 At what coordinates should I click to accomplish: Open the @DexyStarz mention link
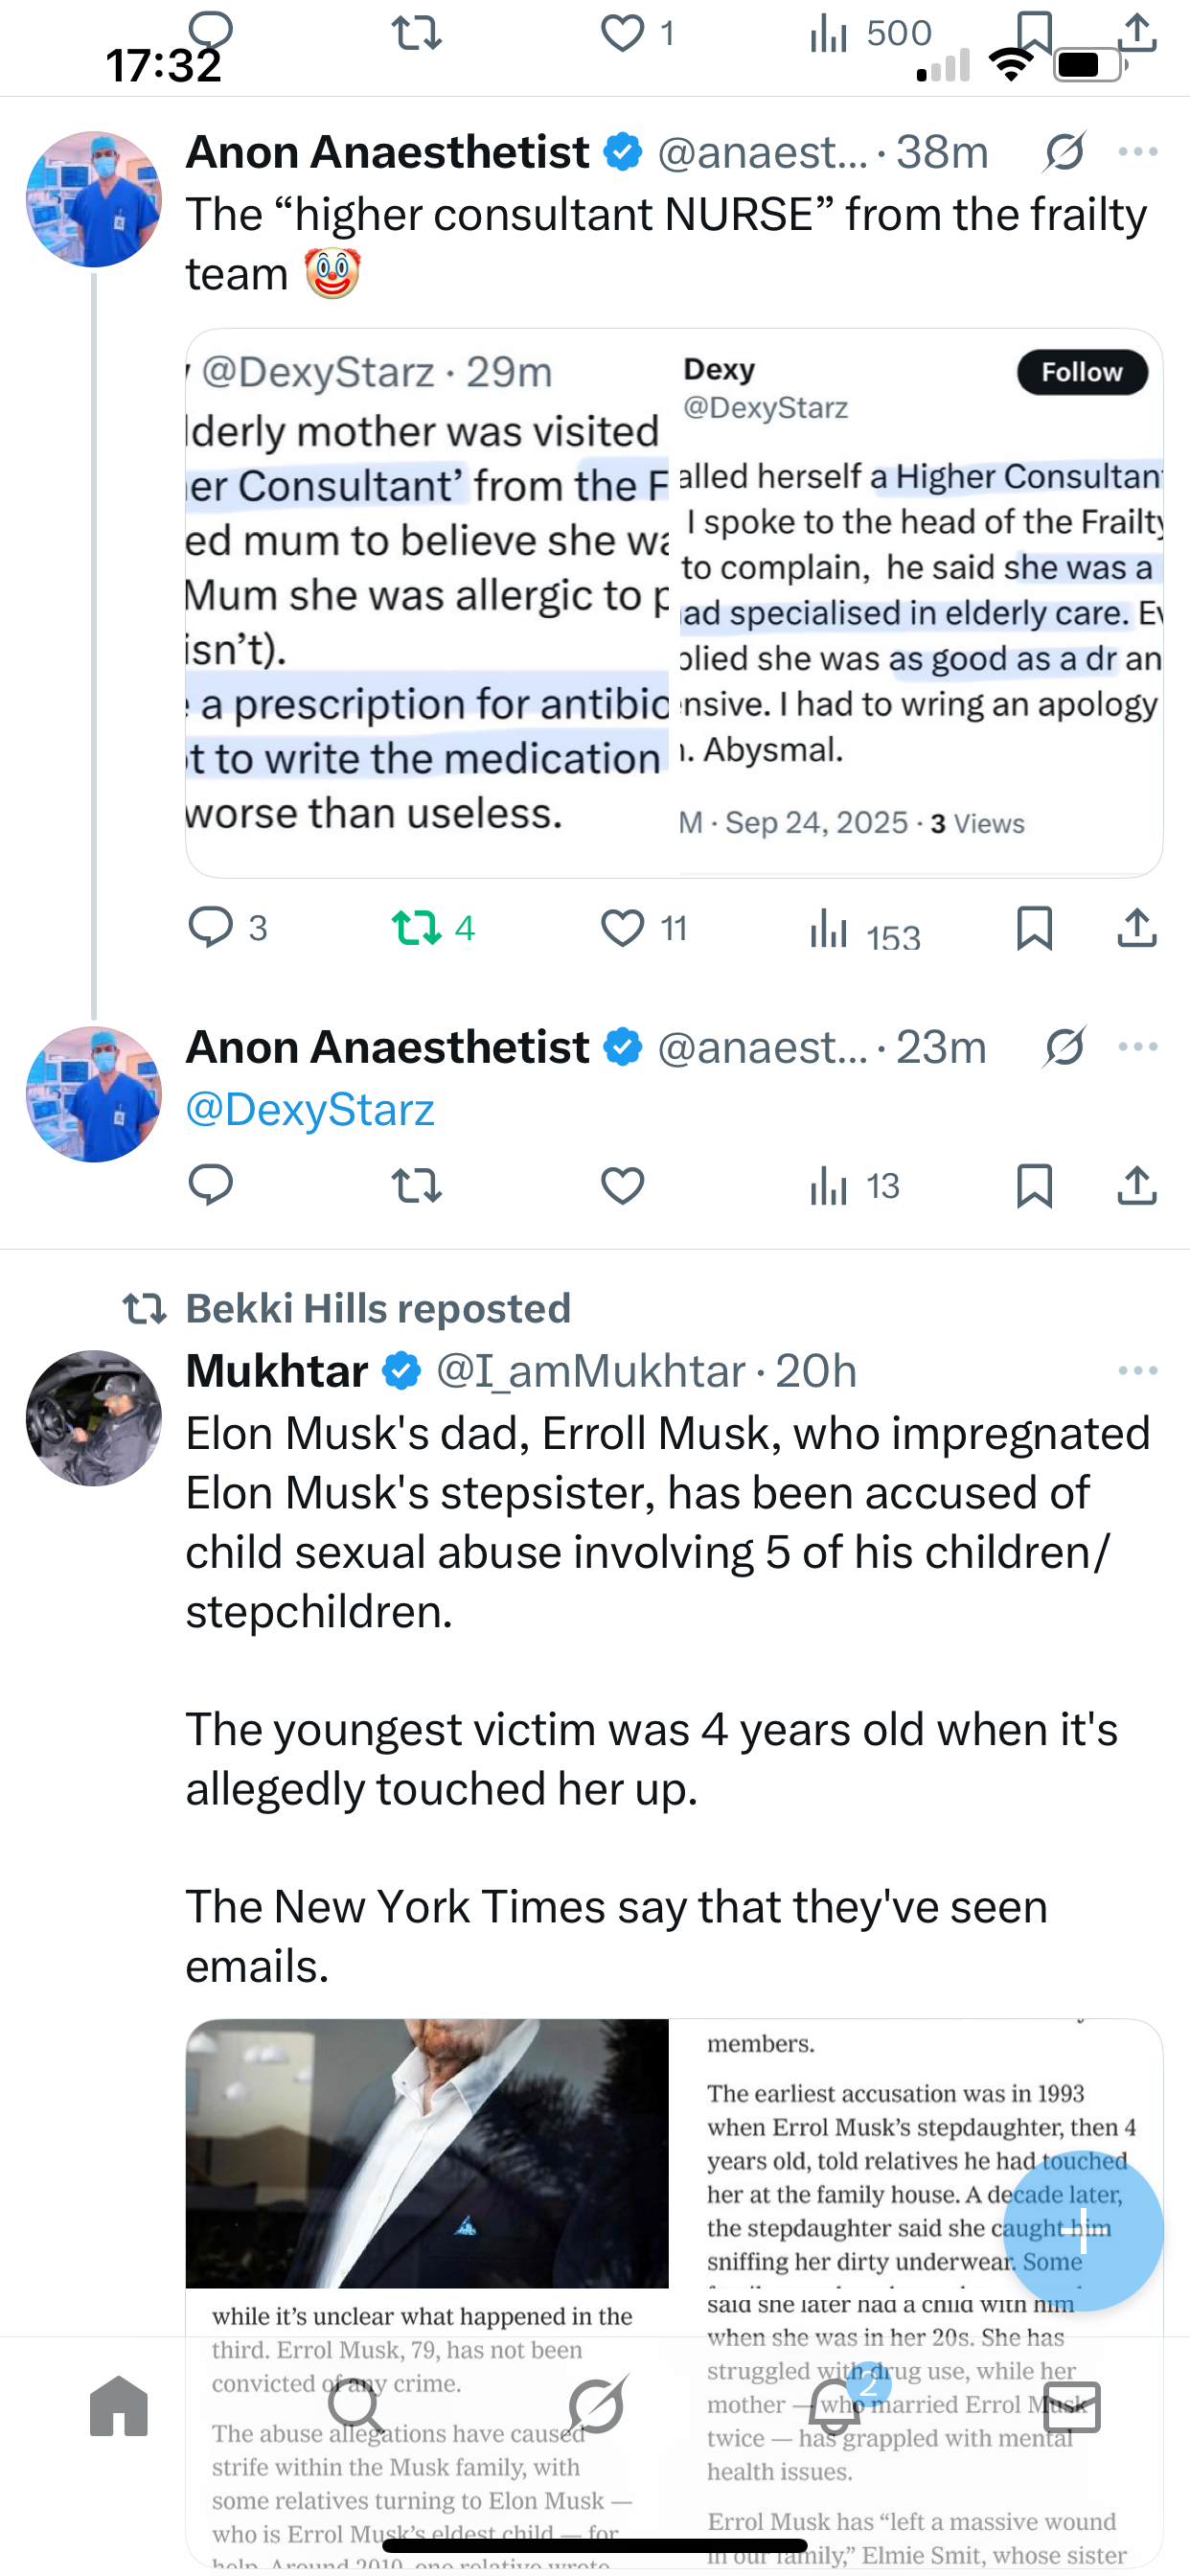(310, 1110)
